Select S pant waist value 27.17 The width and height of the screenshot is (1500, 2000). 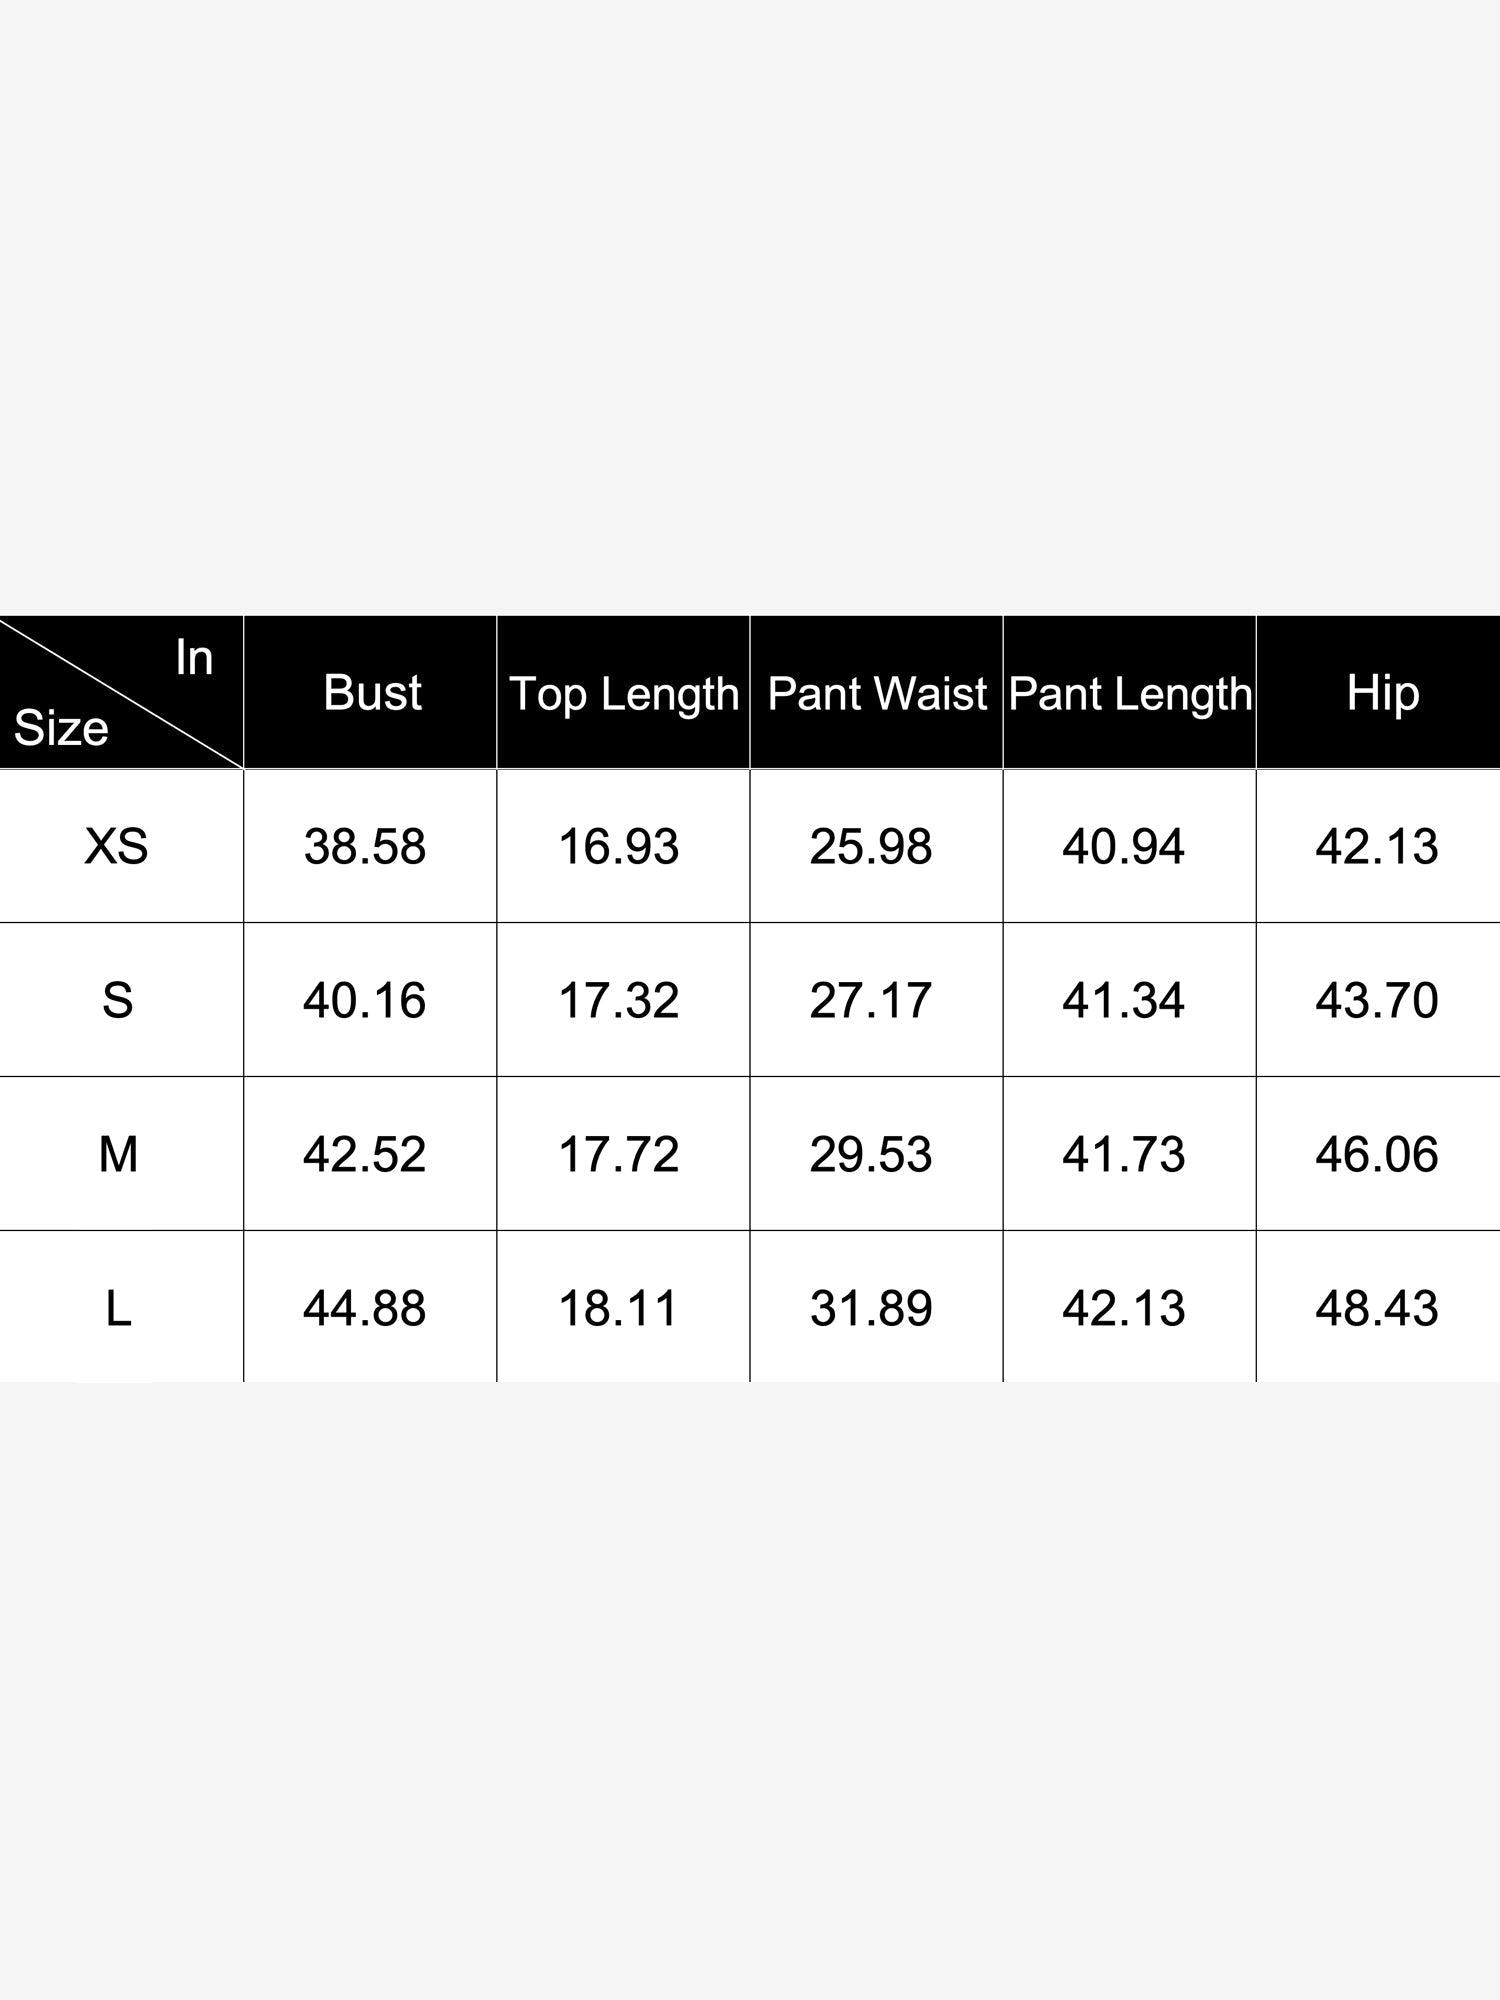[871, 1001]
